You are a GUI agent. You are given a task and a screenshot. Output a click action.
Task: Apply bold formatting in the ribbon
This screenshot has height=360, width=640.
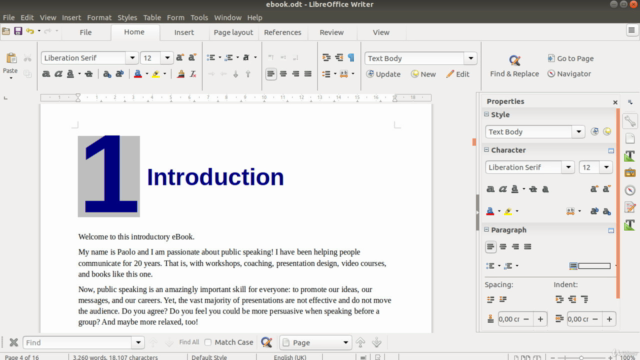pyautogui.click(x=46, y=74)
